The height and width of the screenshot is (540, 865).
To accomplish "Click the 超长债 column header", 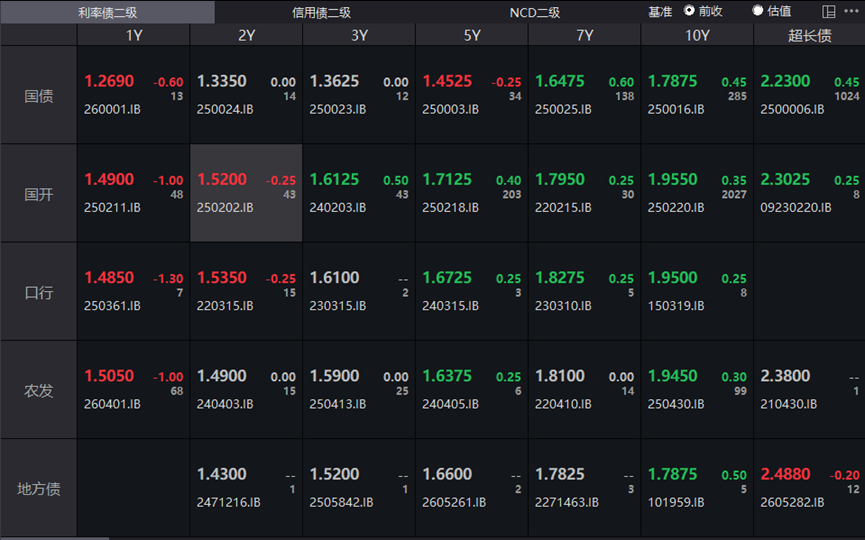I will [x=809, y=35].
